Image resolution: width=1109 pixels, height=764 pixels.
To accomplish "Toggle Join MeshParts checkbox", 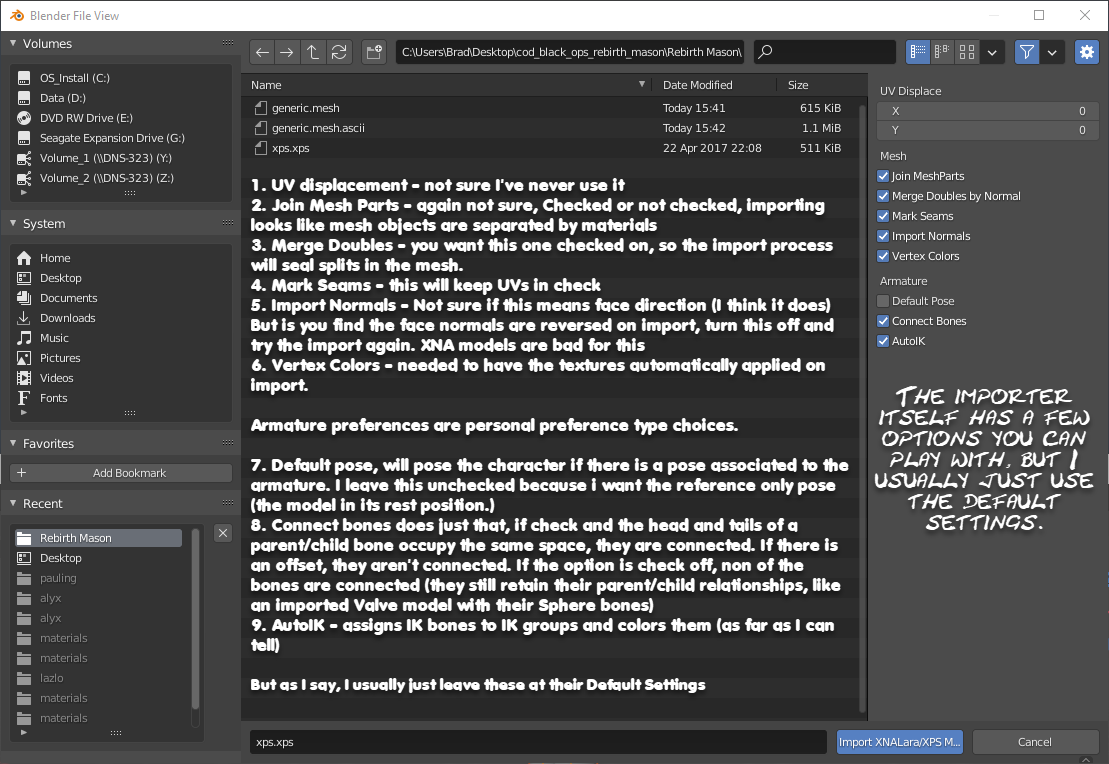I will click(x=883, y=176).
